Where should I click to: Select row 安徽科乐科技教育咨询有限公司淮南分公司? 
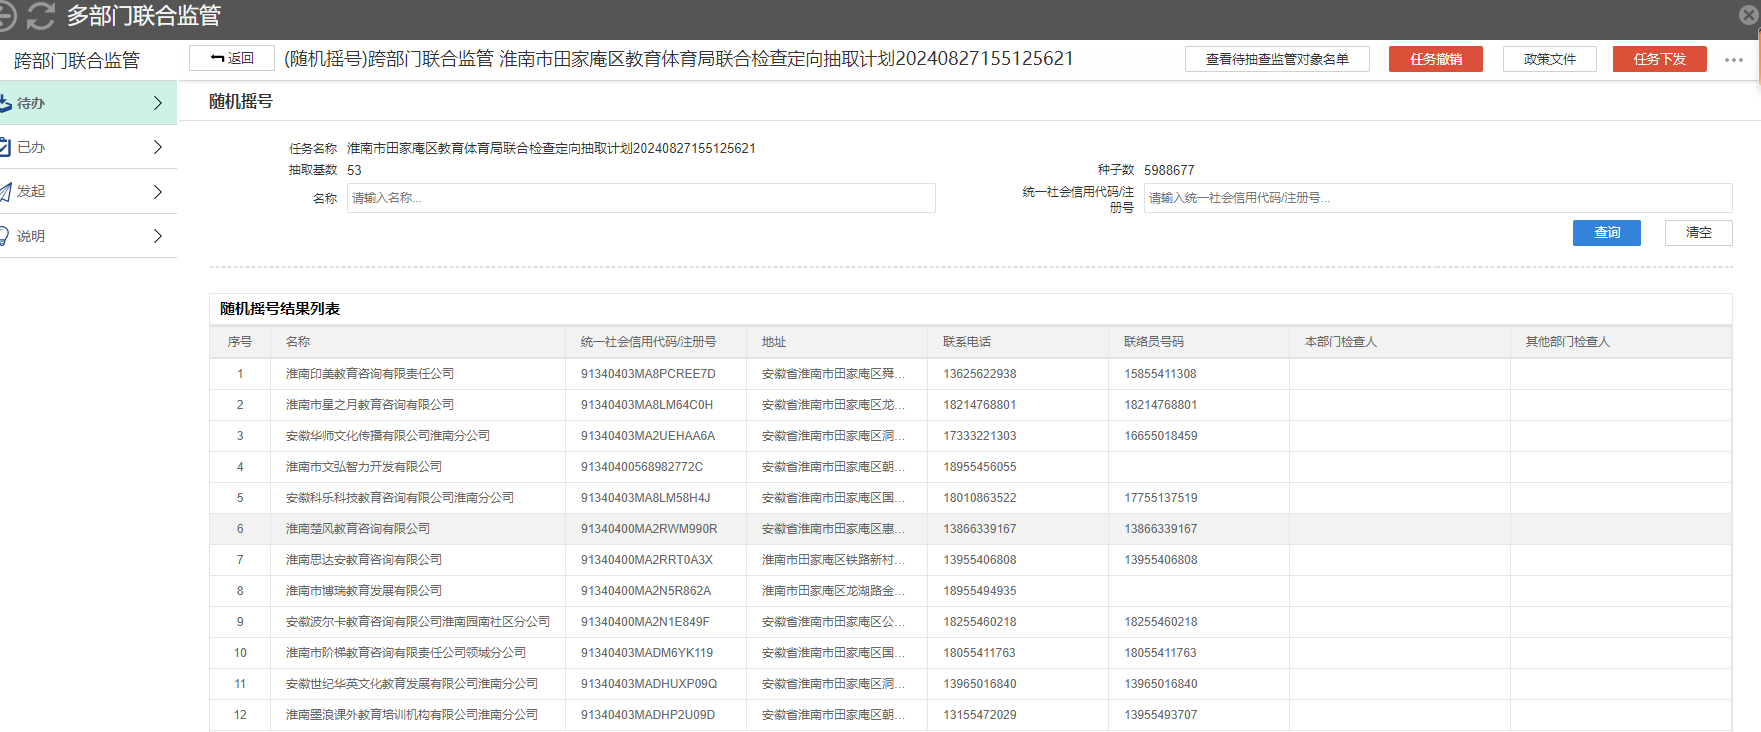coord(970,498)
